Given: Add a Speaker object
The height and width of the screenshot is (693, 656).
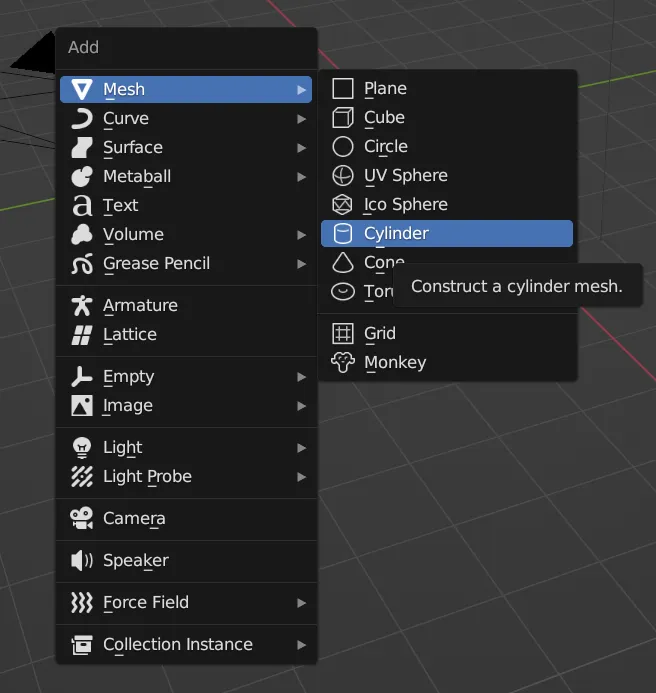Looking at the screenshot, I should coord(186,560).
